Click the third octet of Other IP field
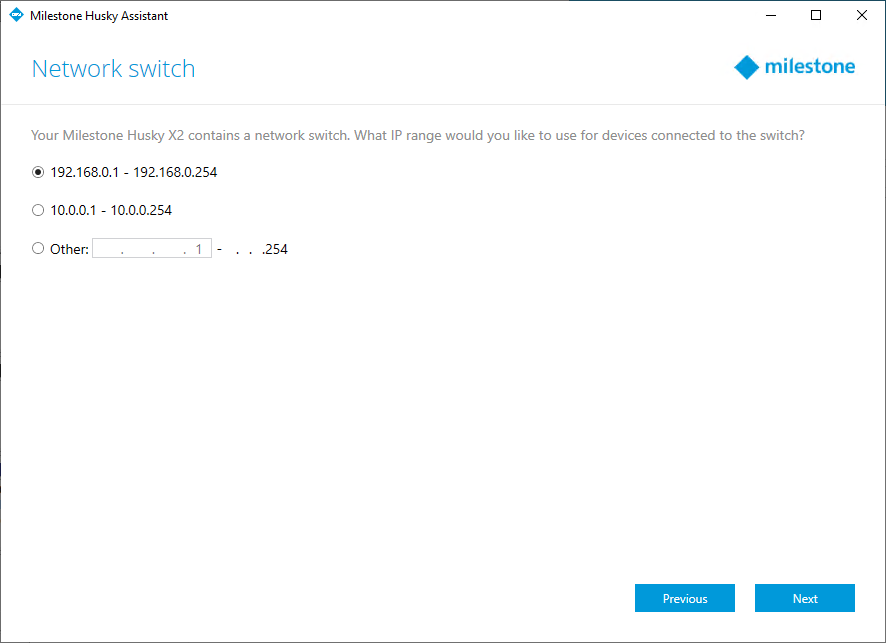 pos(168,249)
